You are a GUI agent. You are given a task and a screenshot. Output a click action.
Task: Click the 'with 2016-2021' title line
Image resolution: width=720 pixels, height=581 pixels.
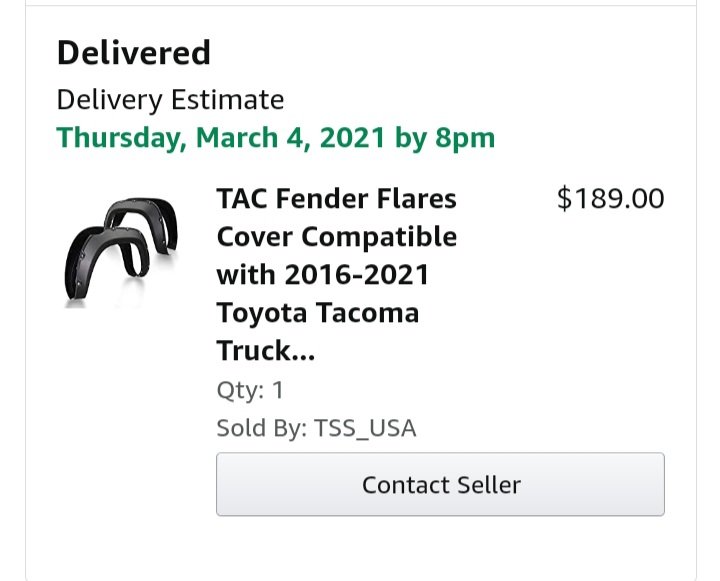(322, 275)
